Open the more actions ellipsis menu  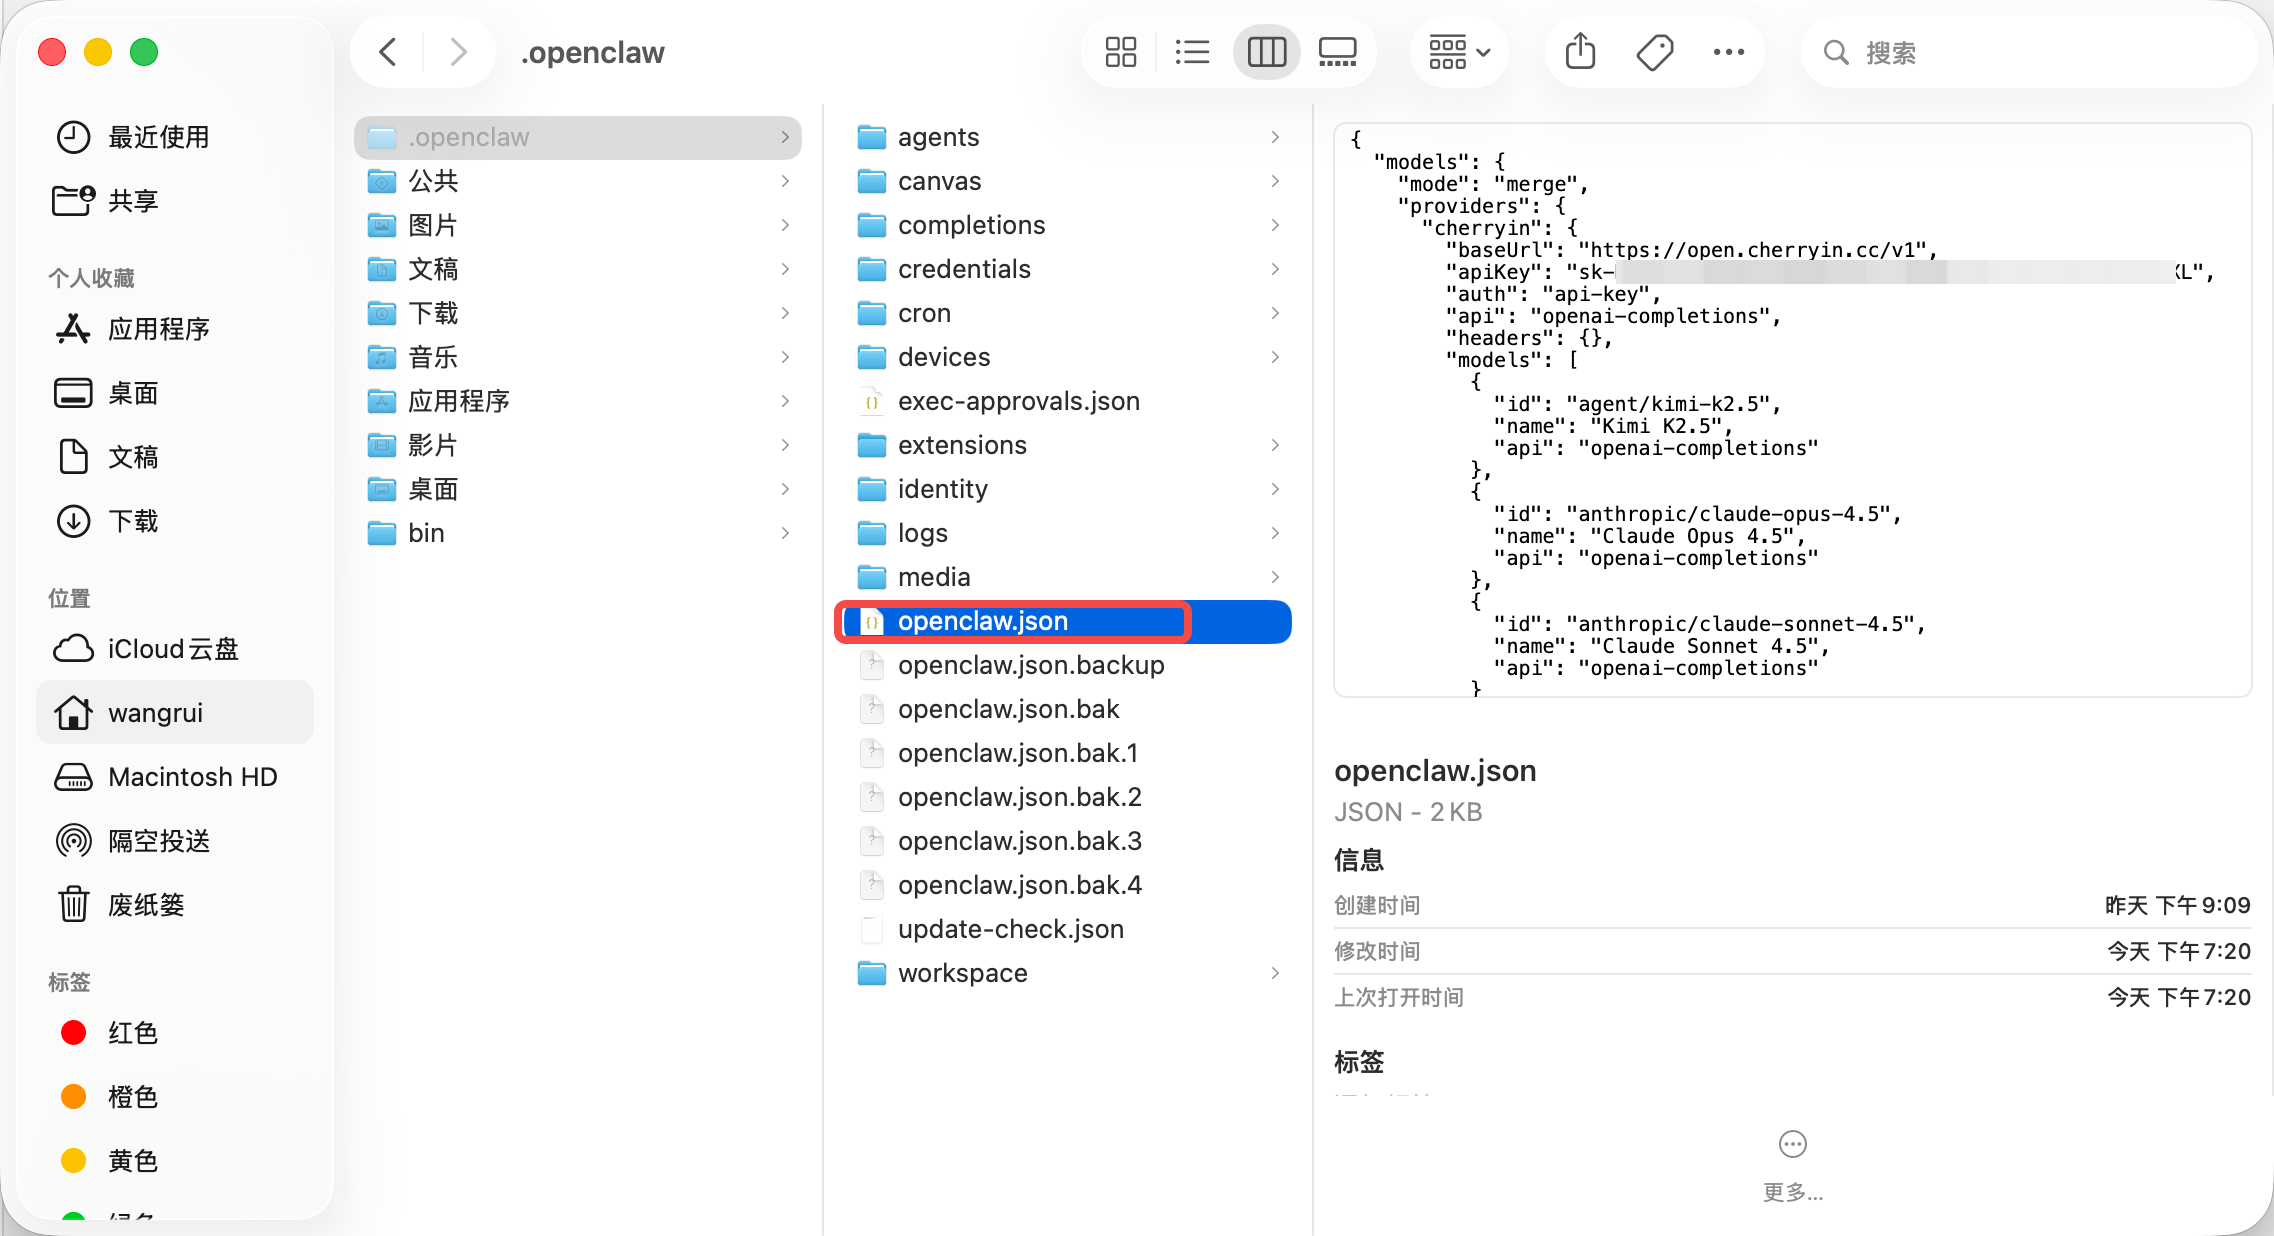tap(1728, 52)
